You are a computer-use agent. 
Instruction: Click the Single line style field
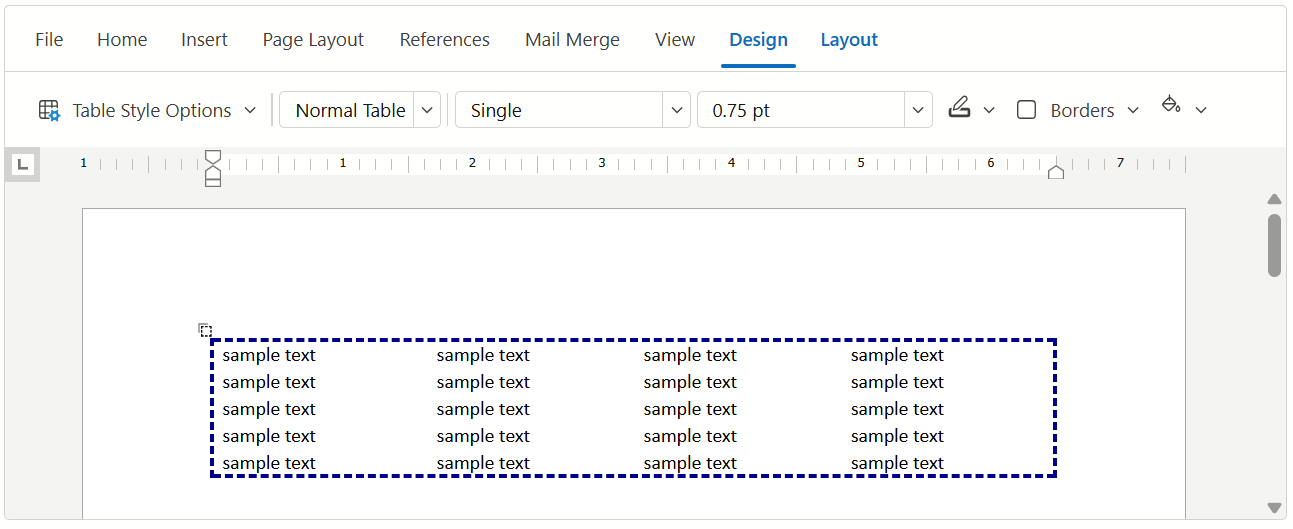(x=559, y=110)
